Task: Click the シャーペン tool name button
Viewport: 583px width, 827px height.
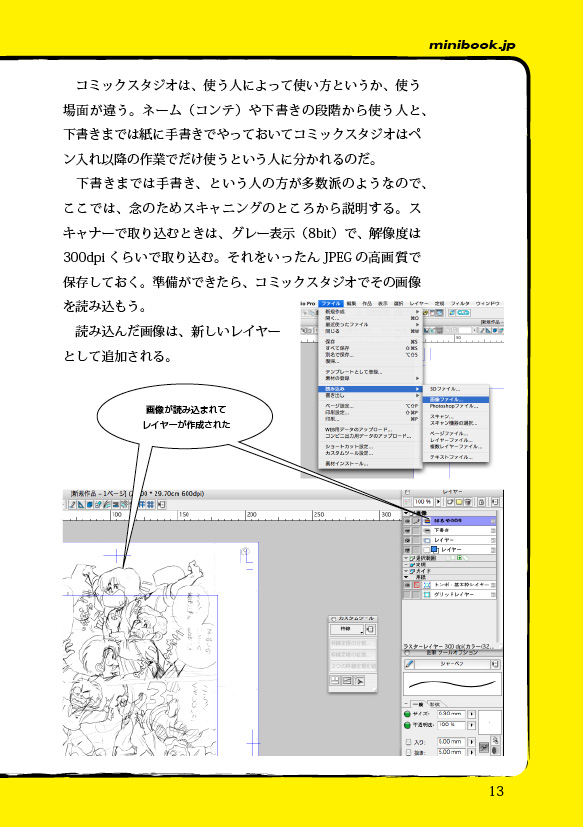Action: 452,664
